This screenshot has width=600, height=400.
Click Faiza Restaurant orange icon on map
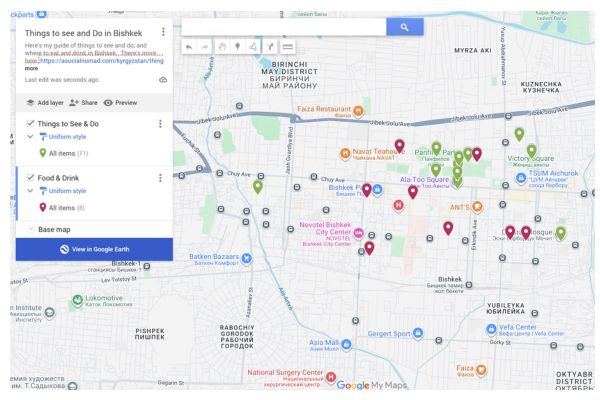click(358, 111)
